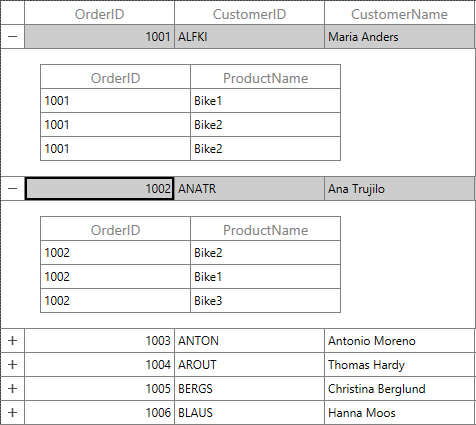Select the ANTON customer ID cell
This screenshot has width=476, height=425.
(x=249, y=341)
